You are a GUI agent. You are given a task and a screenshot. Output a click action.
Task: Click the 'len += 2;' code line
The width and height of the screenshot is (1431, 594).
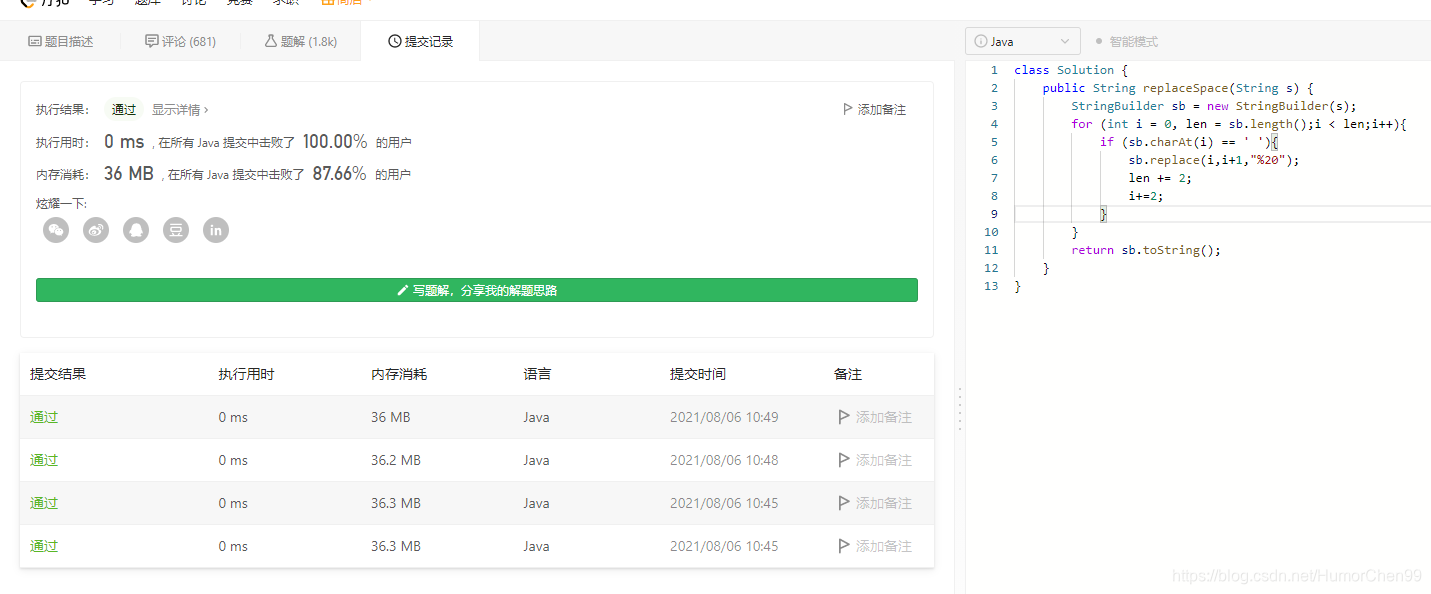(1161, 178)
